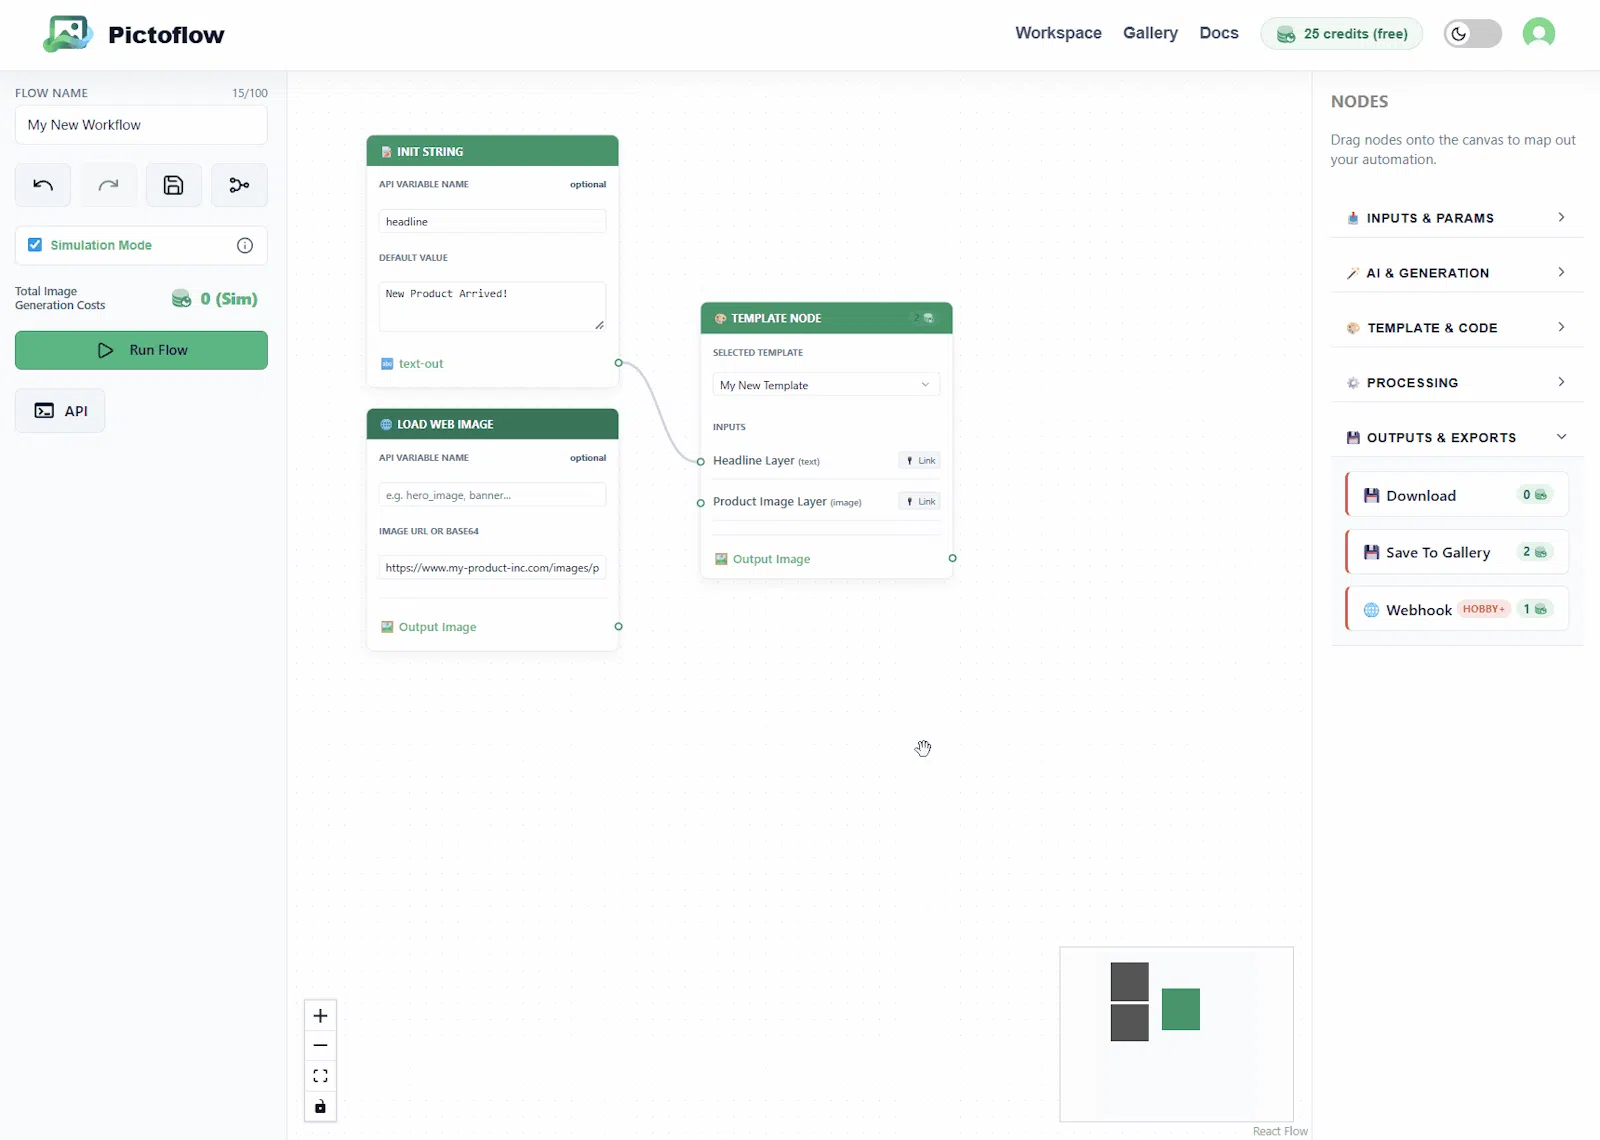The image size is (1600, 1140).
Task: Link the Product Image Layer input
Action: pos(920,501)
